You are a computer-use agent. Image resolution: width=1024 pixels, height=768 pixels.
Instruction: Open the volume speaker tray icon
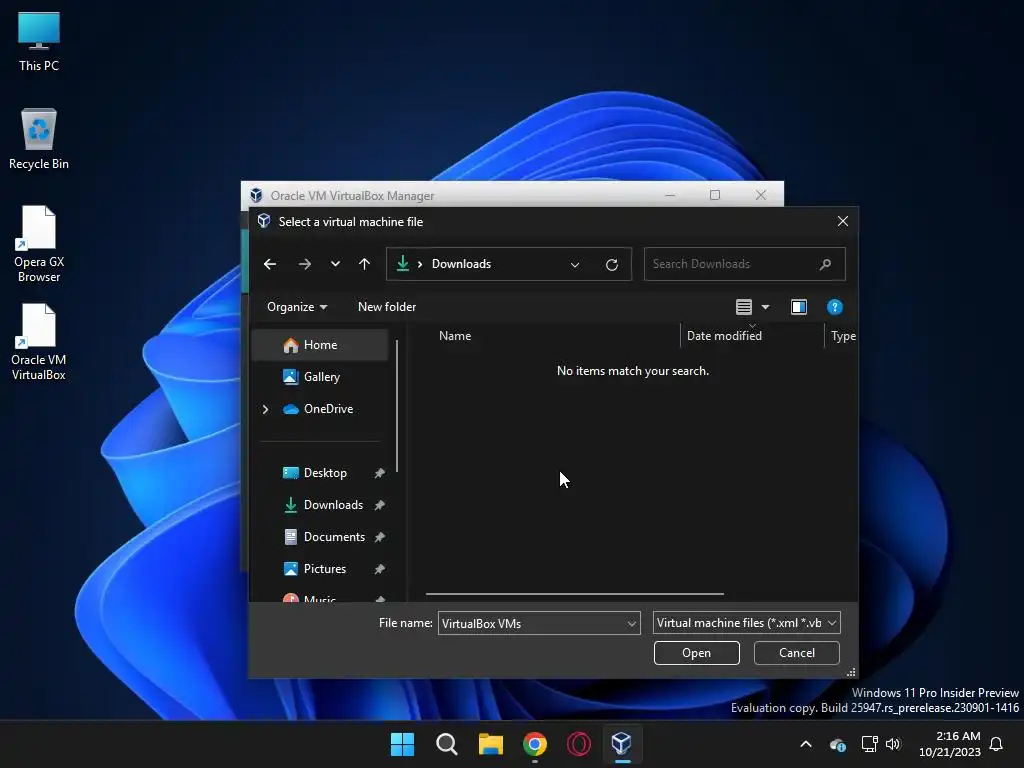click(893, 744)
